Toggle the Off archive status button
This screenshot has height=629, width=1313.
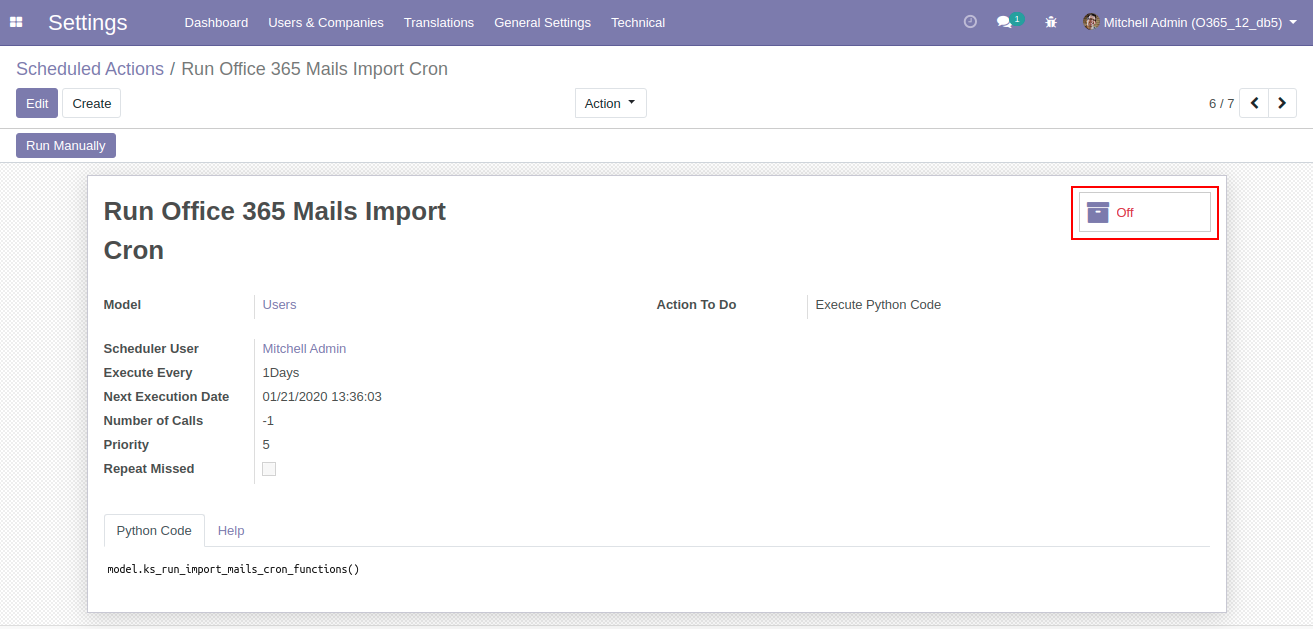click(x=1144, y=212)
